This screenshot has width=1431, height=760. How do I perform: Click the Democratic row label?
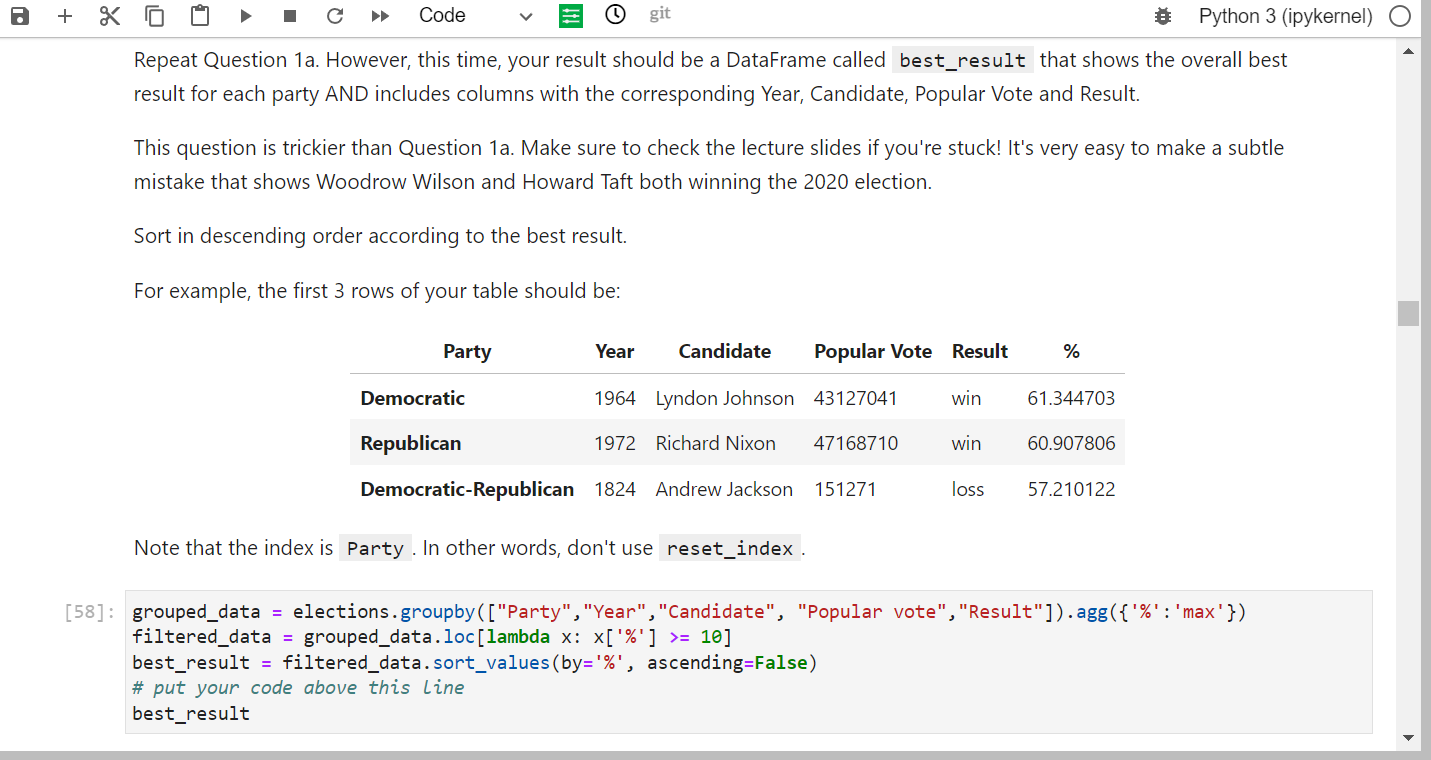[x=412, y=398]
